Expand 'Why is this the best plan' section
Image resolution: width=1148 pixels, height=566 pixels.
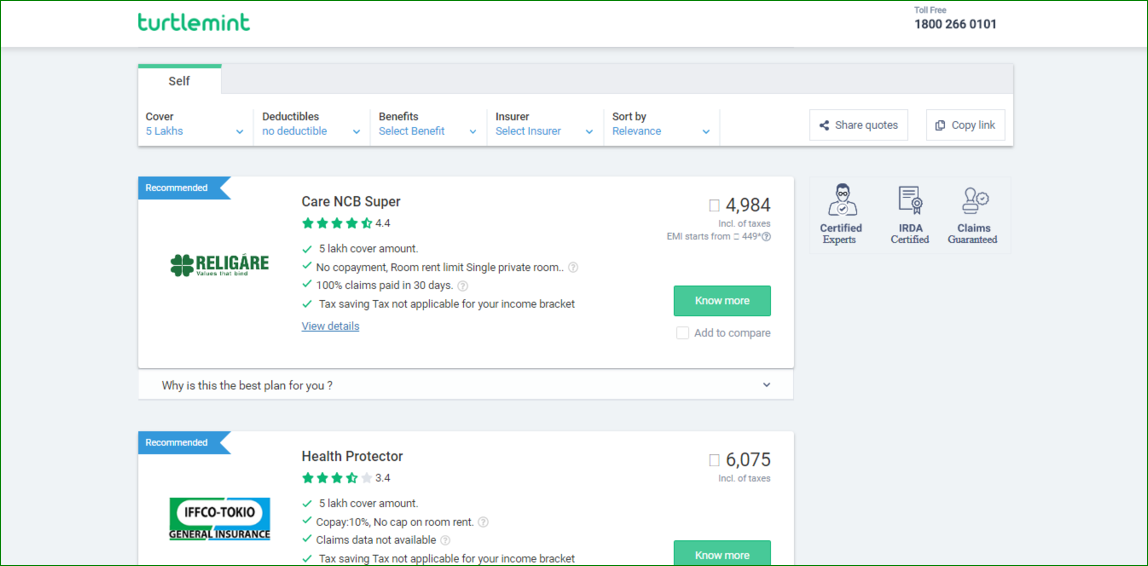pos(766,385)
